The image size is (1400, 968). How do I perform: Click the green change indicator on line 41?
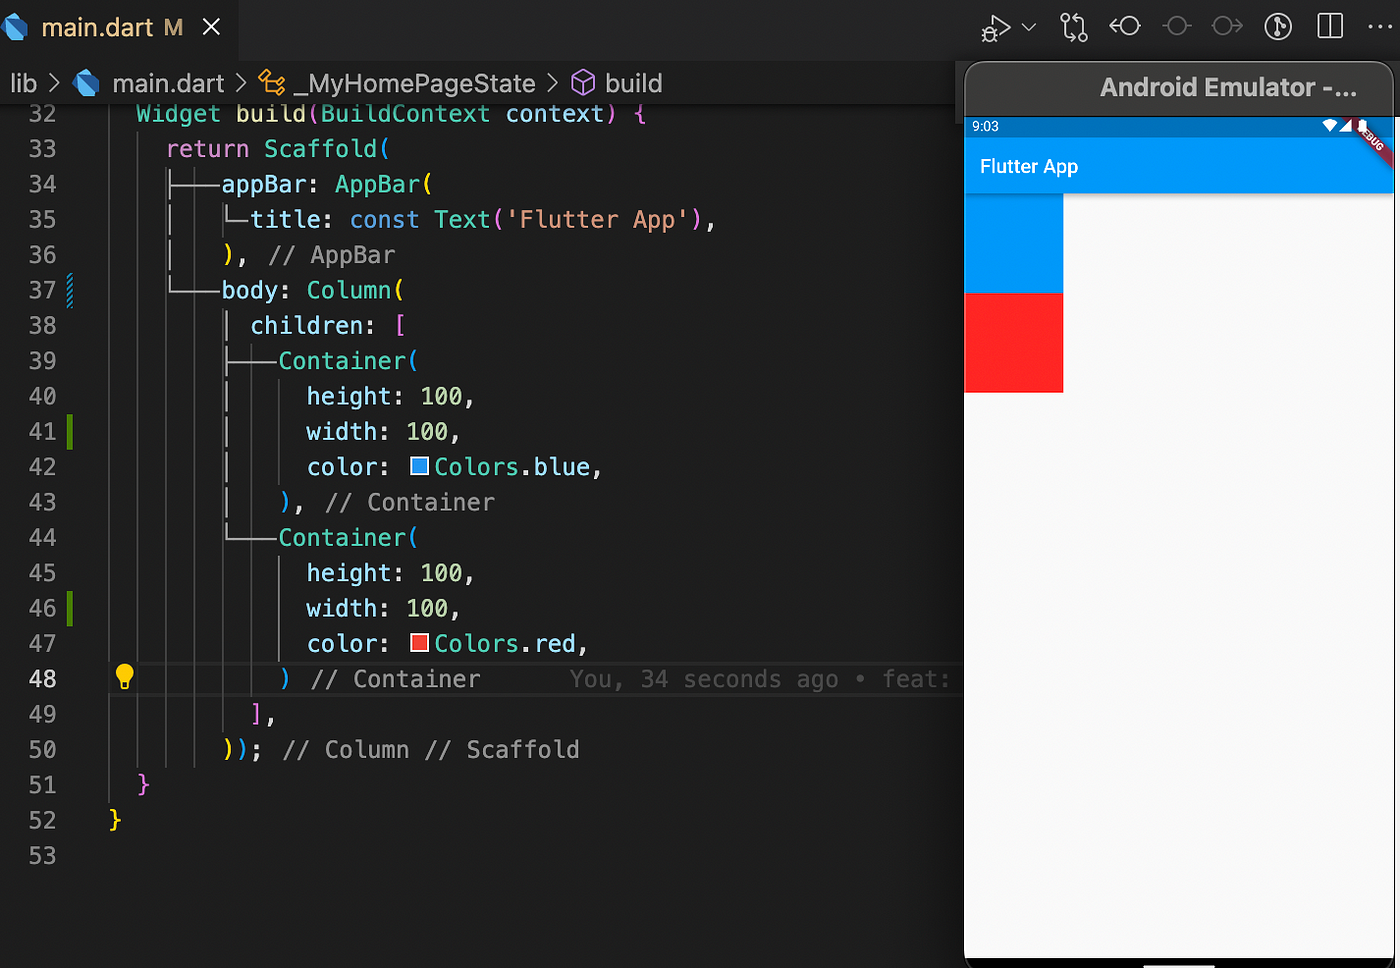tap(70, 431)
